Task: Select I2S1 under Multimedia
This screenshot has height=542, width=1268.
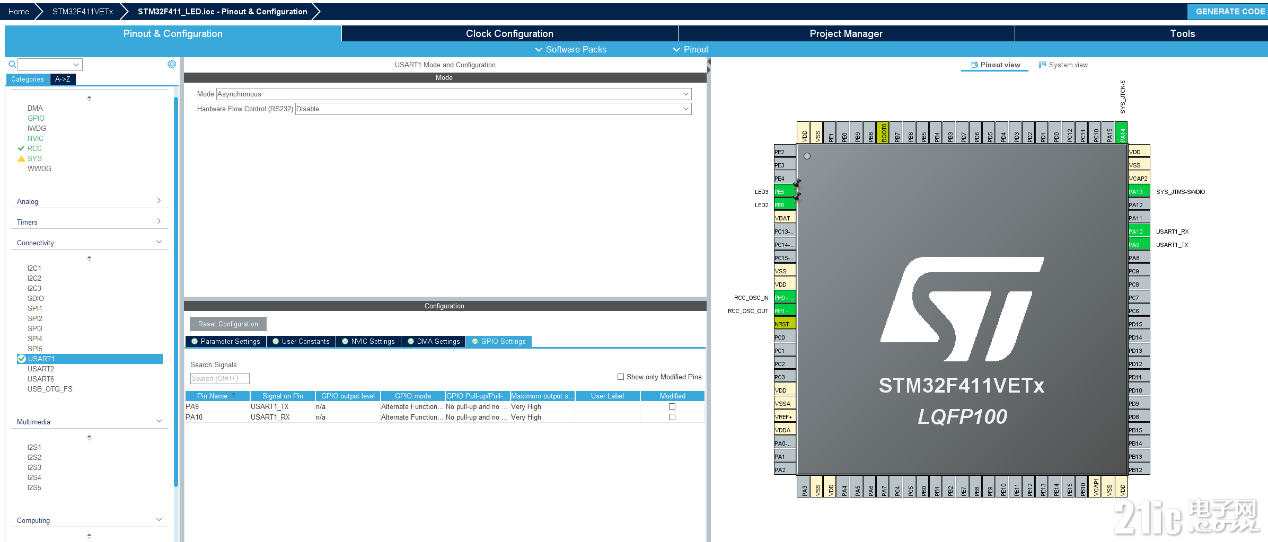Action: coord(35,447)
